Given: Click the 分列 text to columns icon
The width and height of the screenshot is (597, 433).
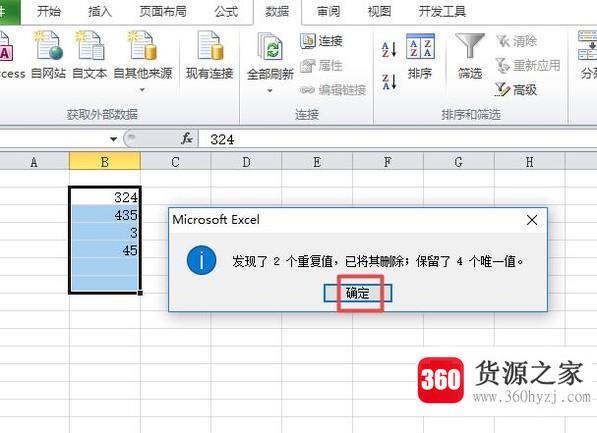Looking at the screenshot, I should (x=587, y=46).
